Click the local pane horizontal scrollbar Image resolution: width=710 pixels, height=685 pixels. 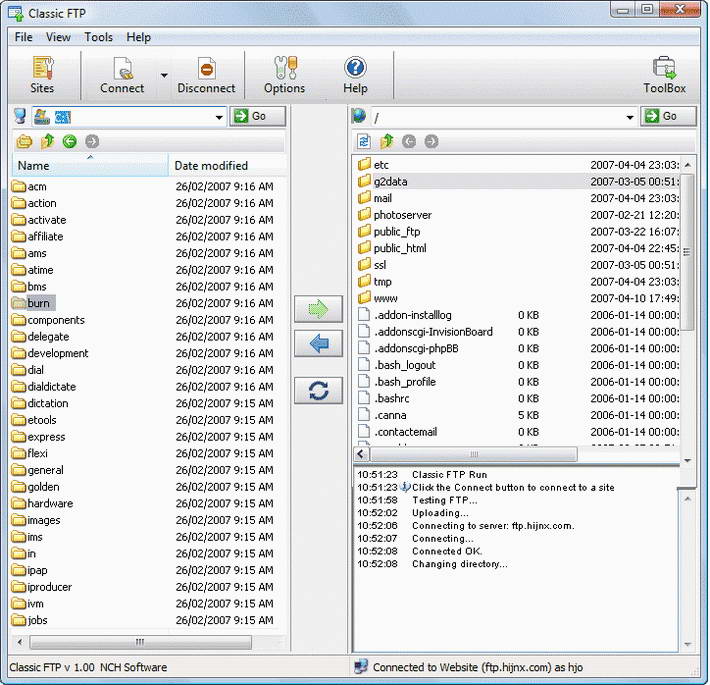(140, 642)
